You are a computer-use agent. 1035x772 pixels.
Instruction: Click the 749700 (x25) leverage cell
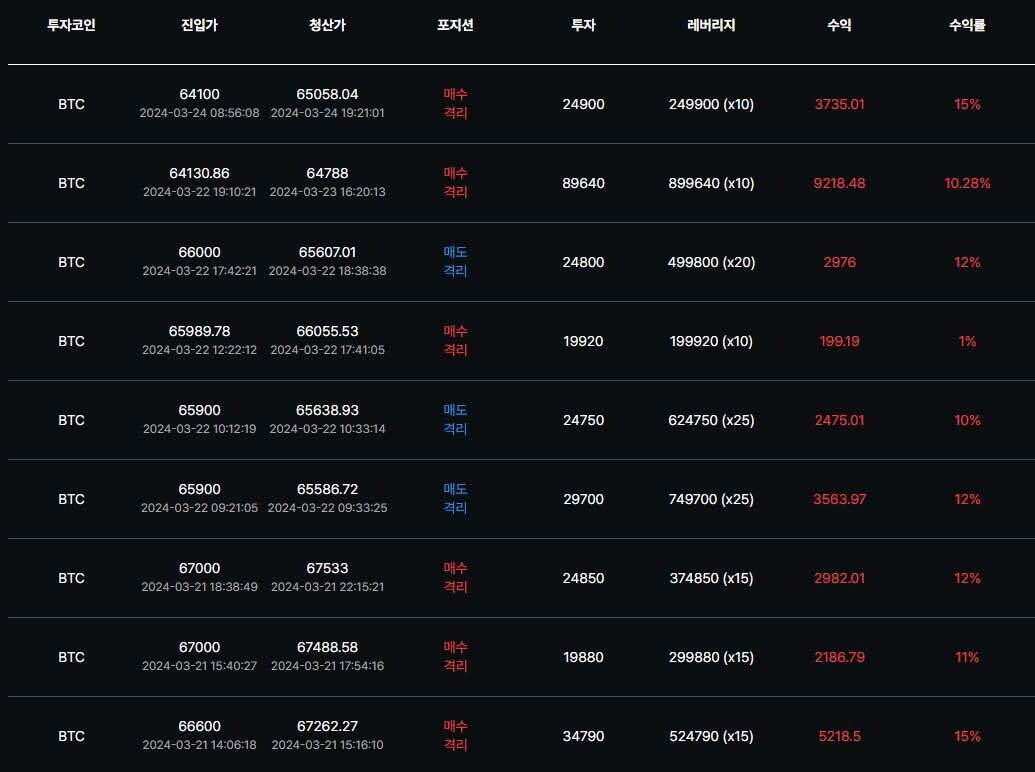(711, 499)
